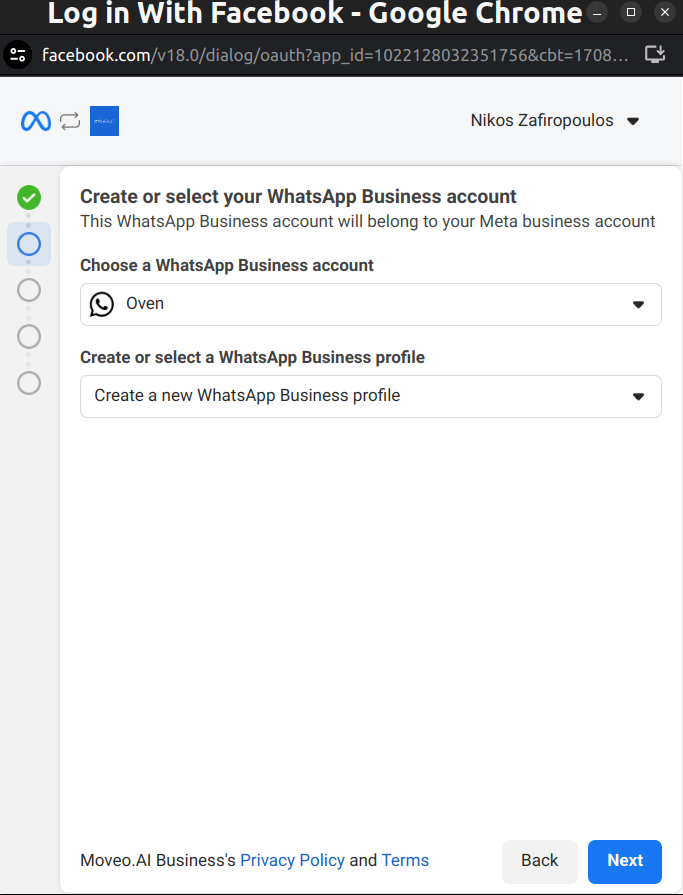This screenshot has height=895, width=683.
Task: Open the Privacy Policy link
Action: [x=292, y=860]
